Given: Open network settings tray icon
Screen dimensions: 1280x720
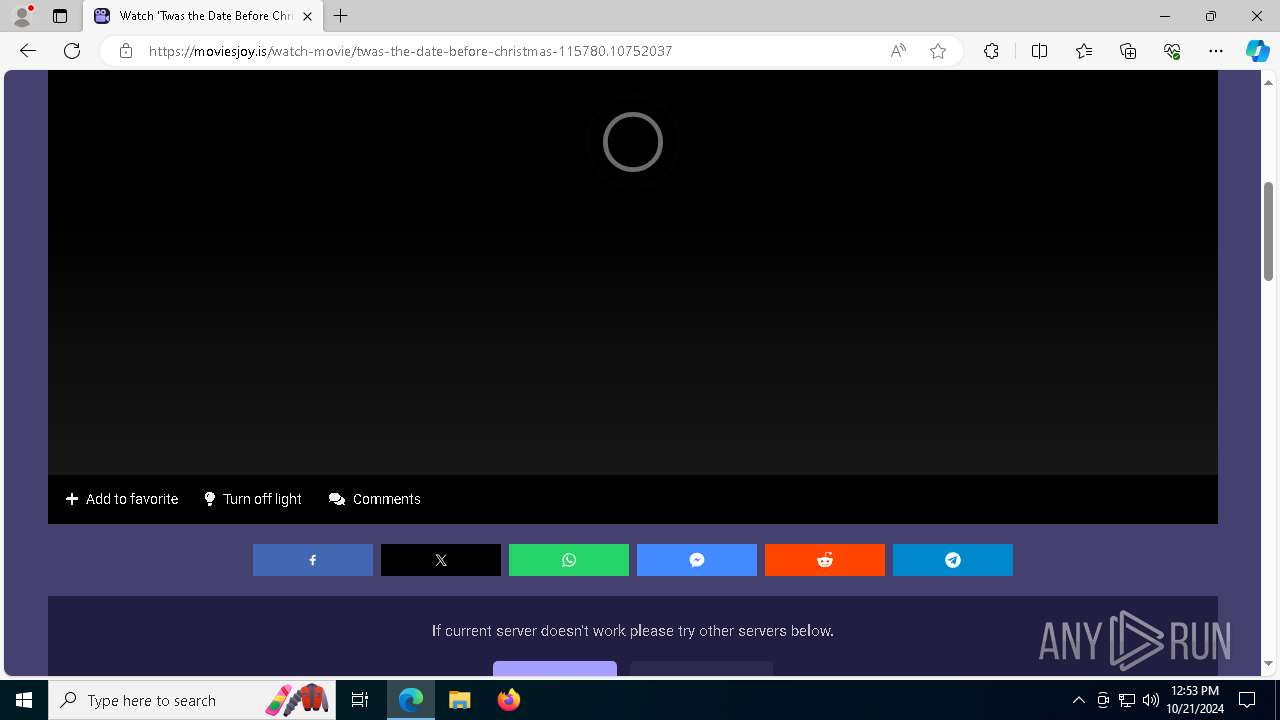Looking at the screenshot, I should tap(1127, 700).
